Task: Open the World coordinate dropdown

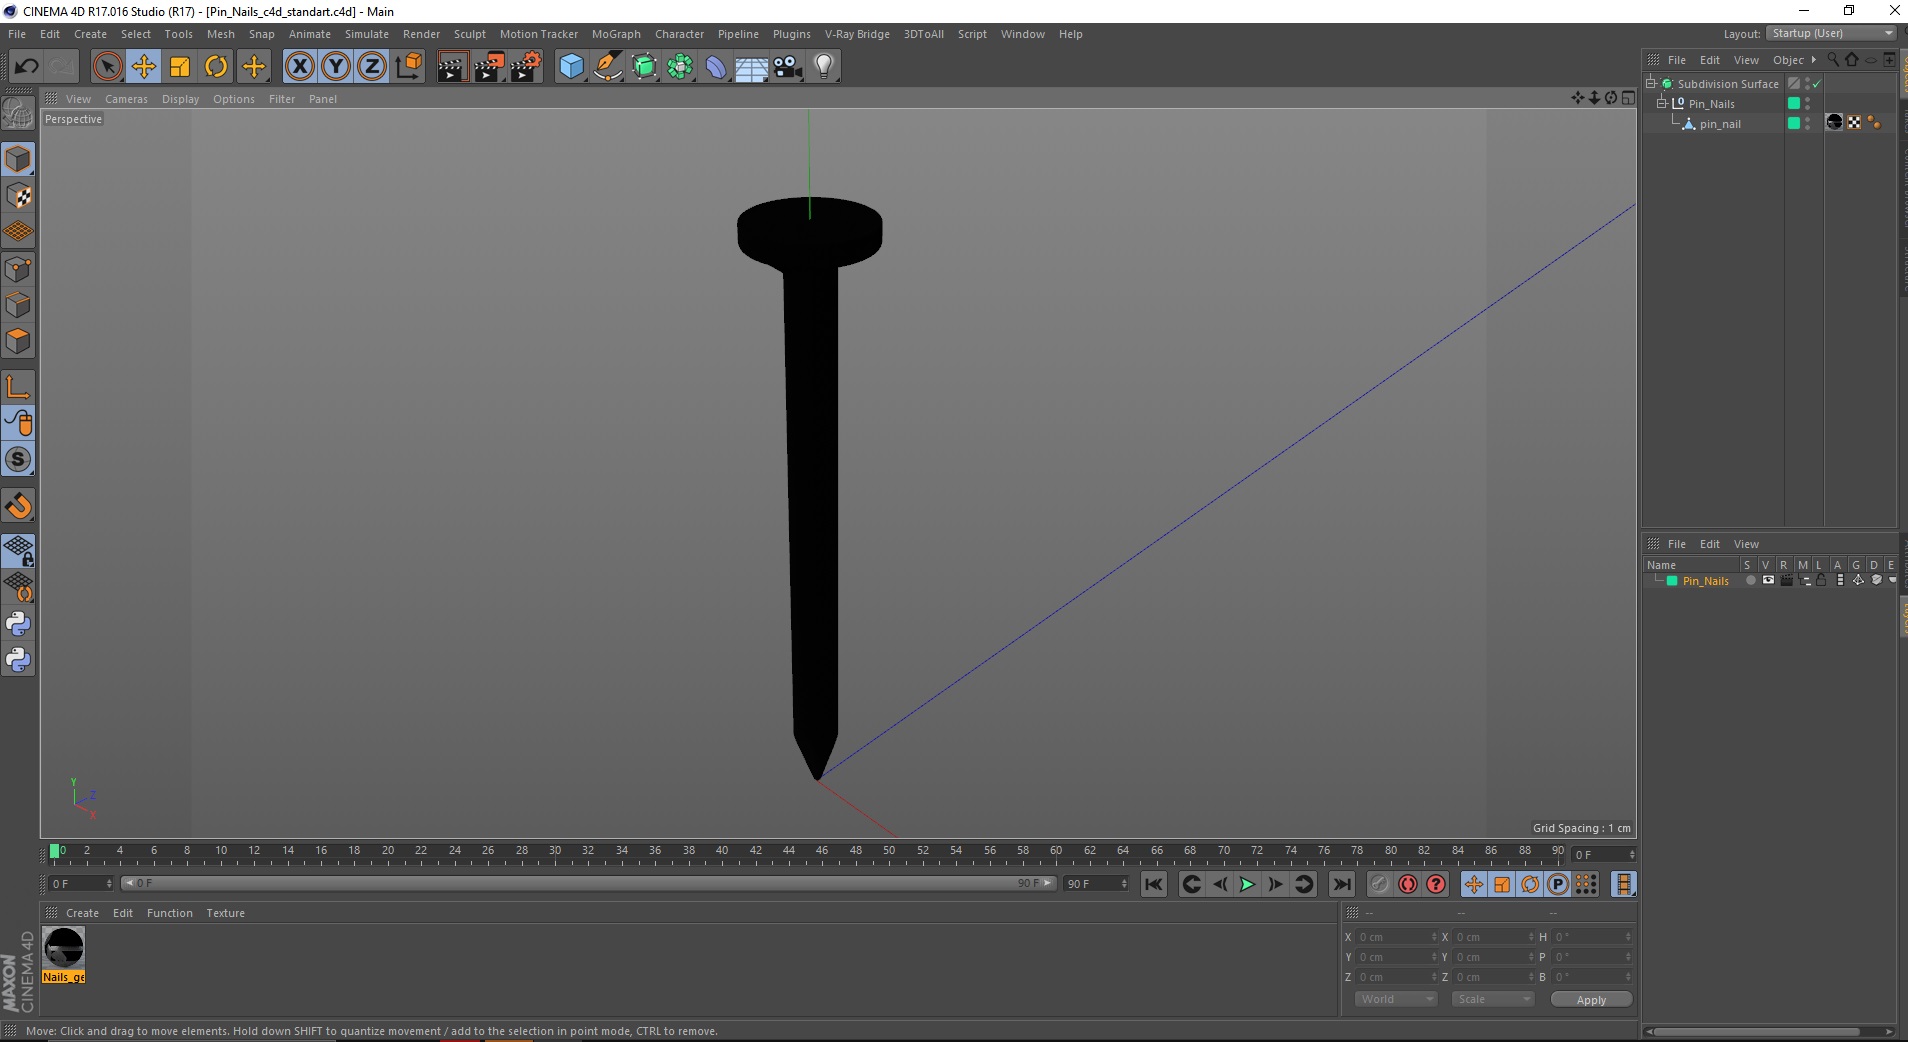Action: click(x=1396, y=999)
